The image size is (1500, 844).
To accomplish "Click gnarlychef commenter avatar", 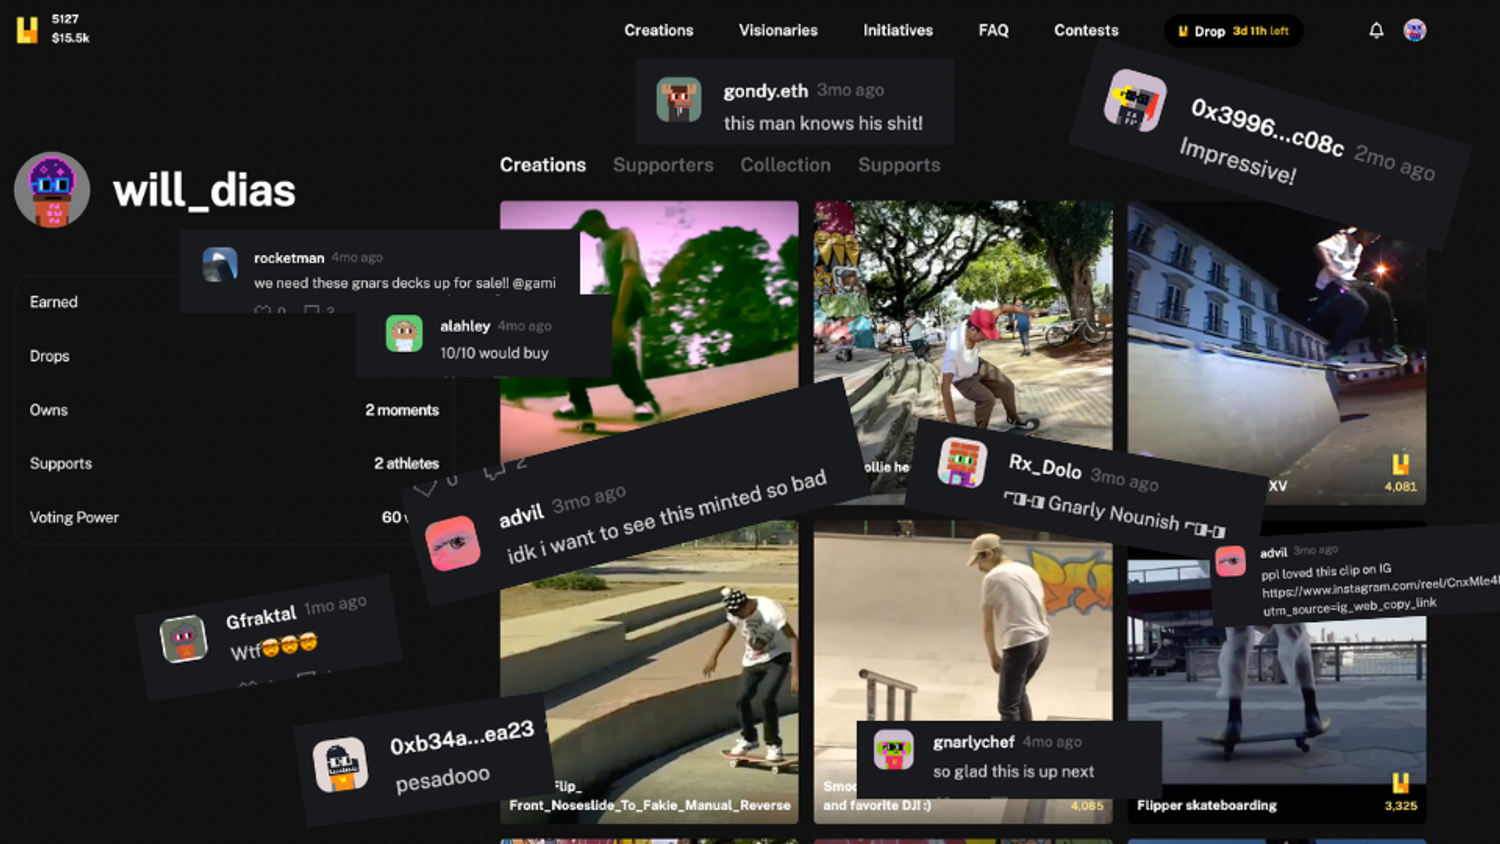I will [893, 750].
